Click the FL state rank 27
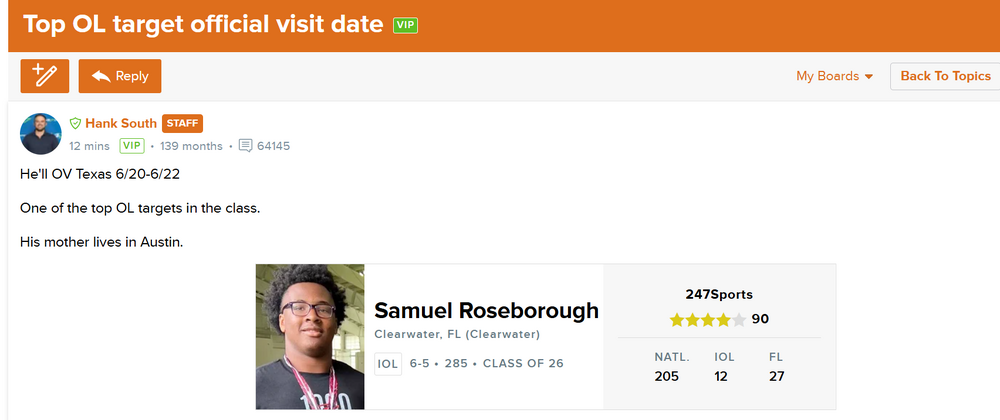The image size is (1000, 420). (x=776, y=376)
